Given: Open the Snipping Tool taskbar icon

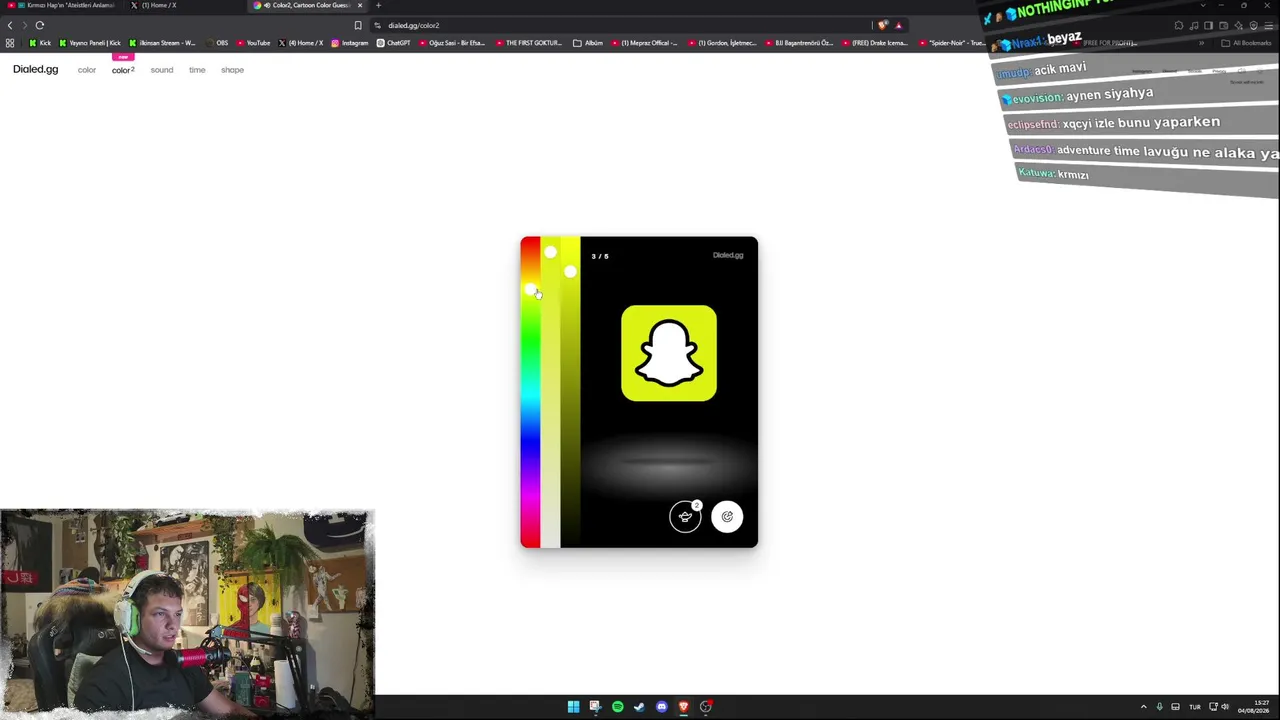Looking at the screenshot, I should [595, 707].
